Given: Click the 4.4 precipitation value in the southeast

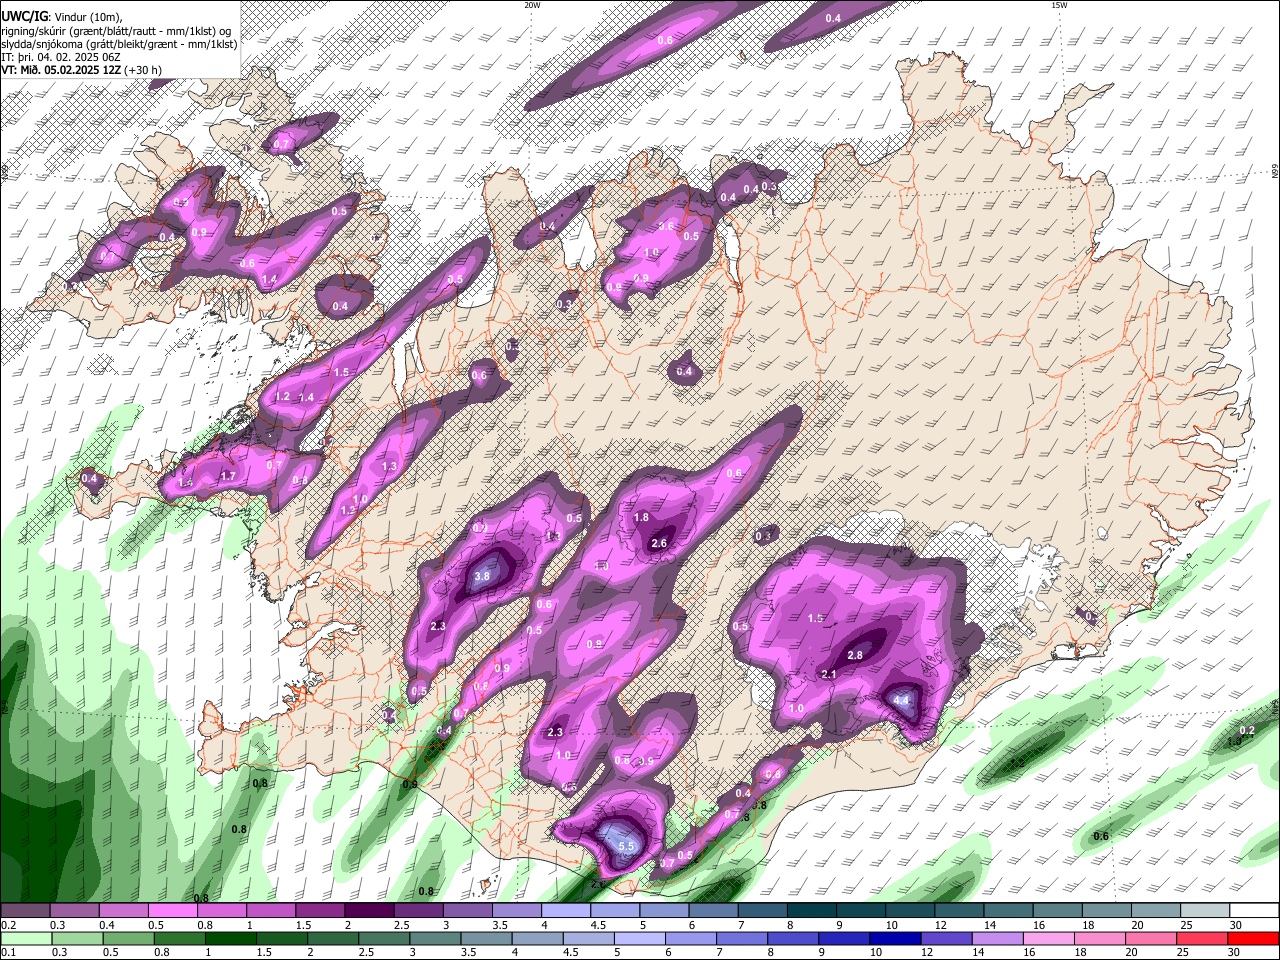Looking at the screenshot, I should pos(901,701).
